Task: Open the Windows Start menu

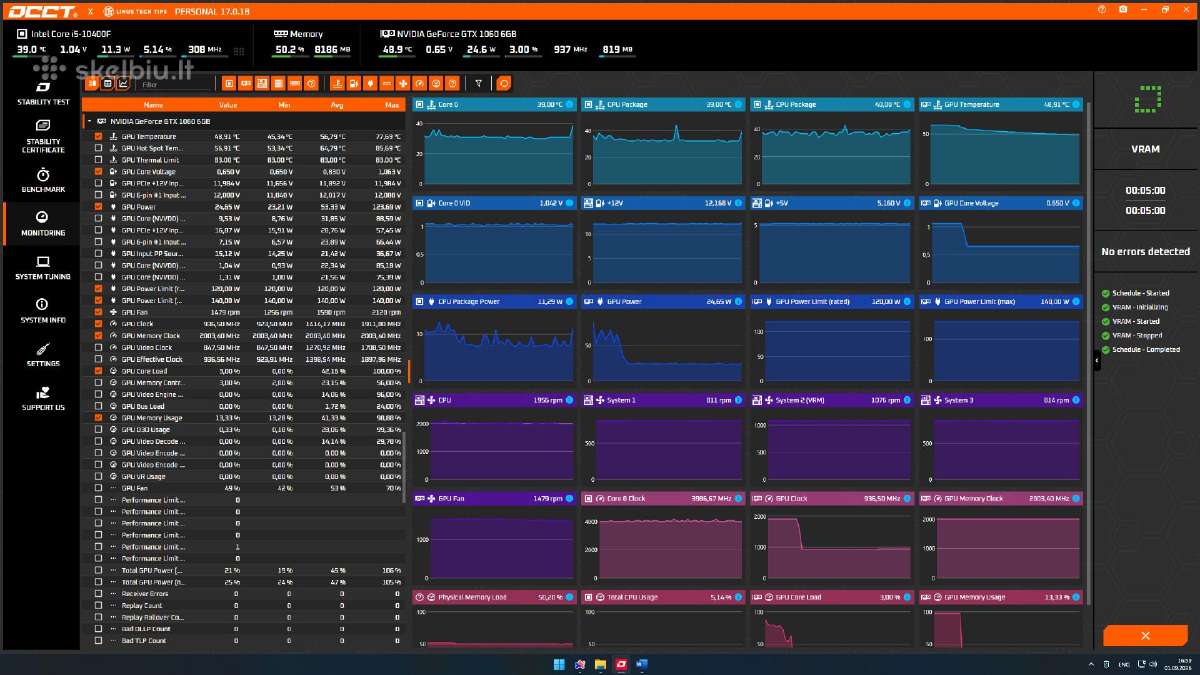Action: pos(559,664)
